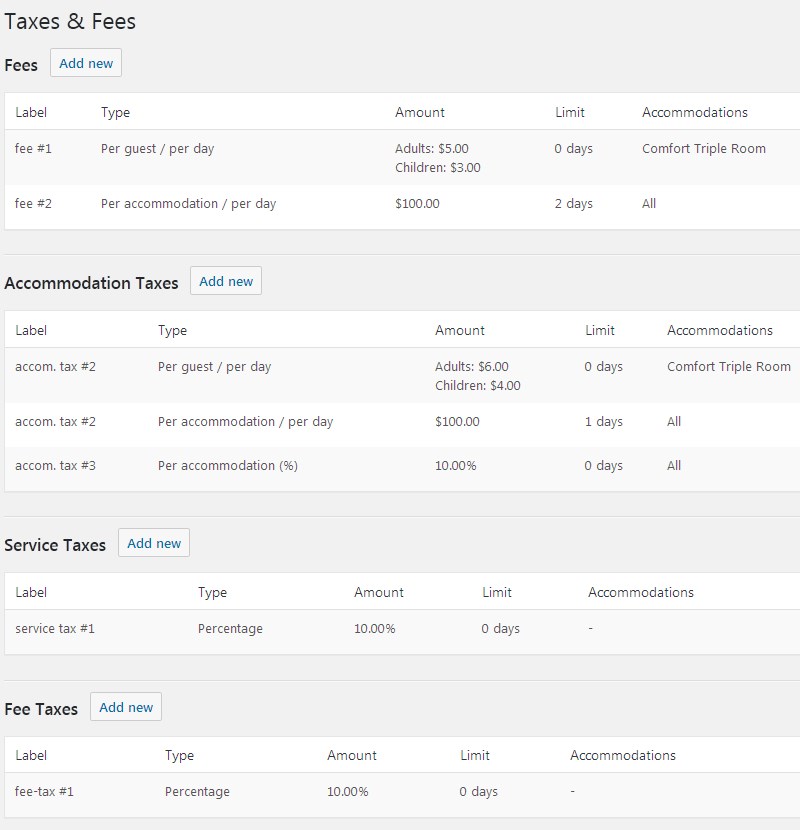The height and width of the screenshot is (830, 800).
Task: Add a new Accommodation Tax
Action: [x=226, y=281]
